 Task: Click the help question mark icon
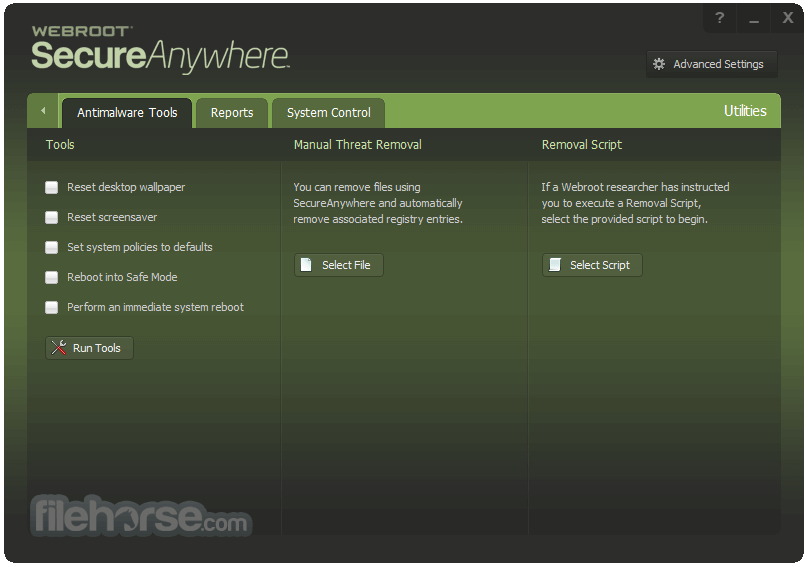720,18
